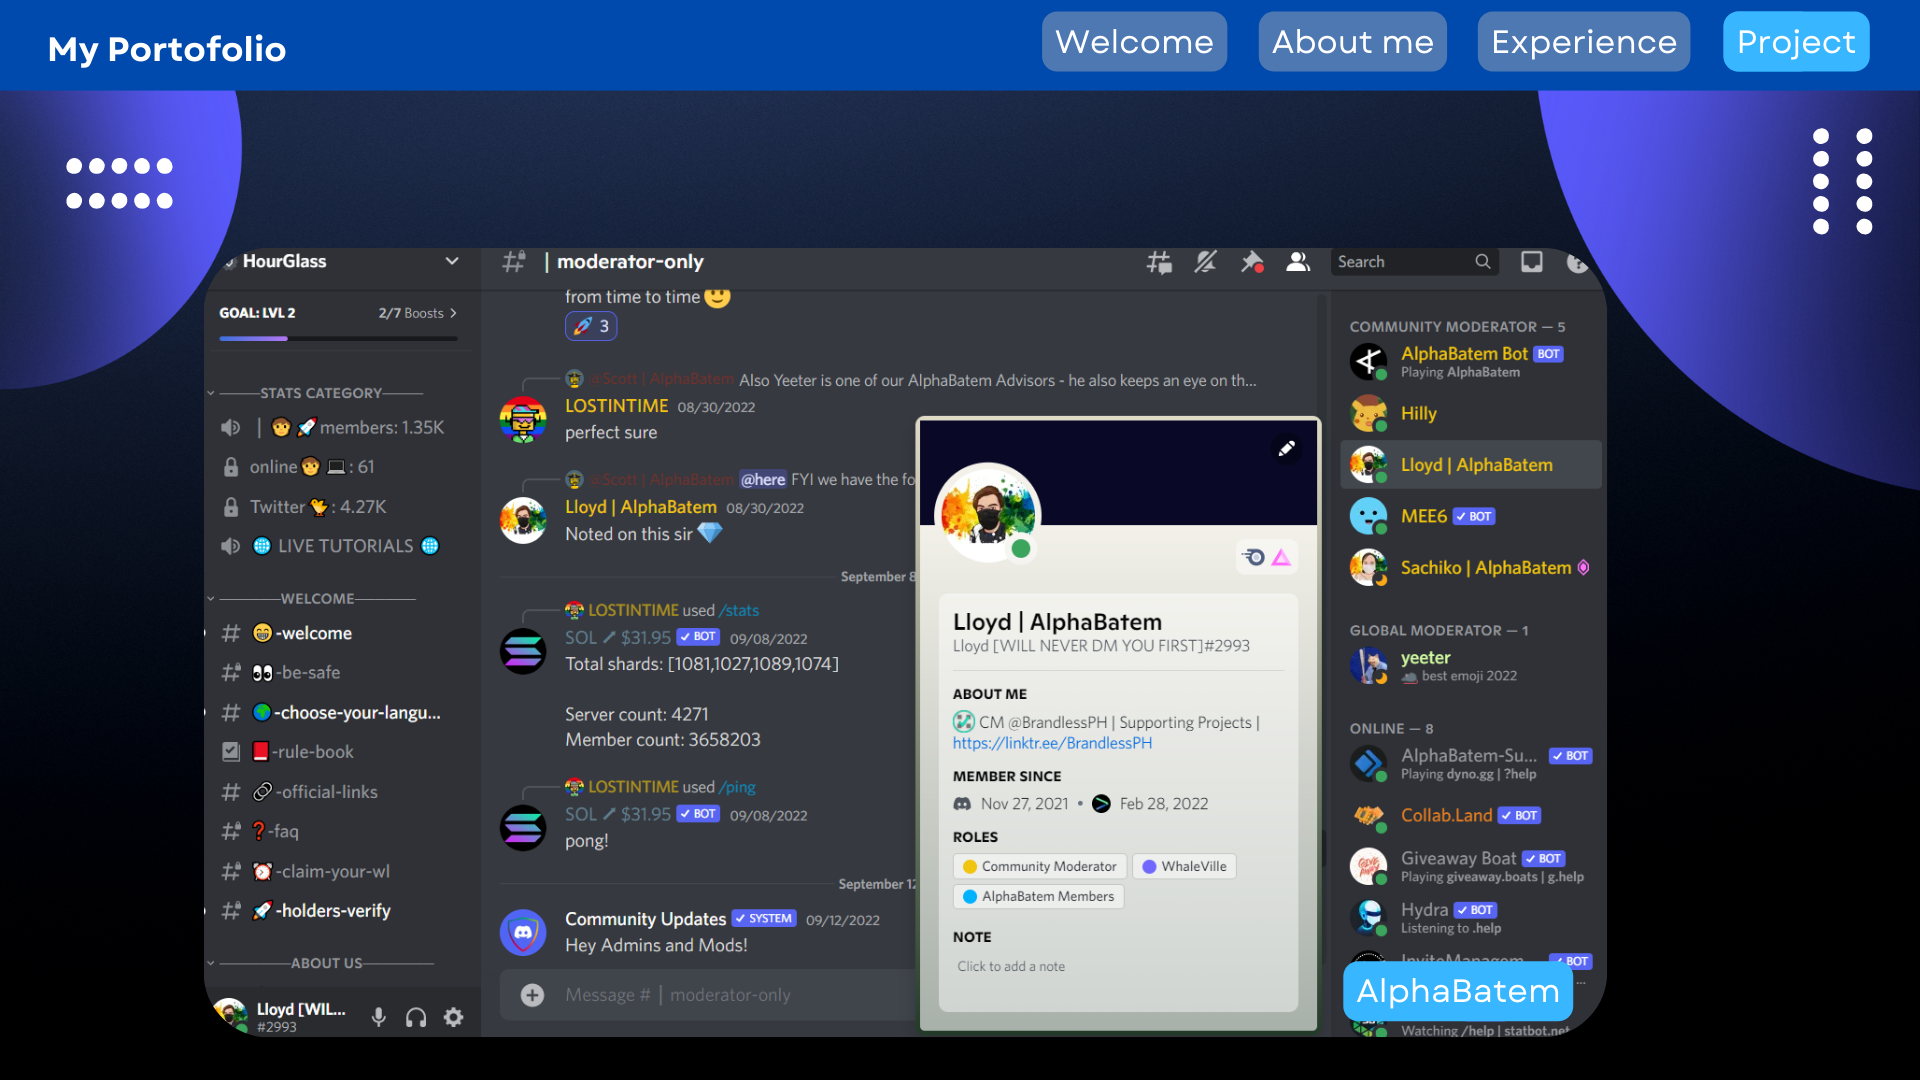This screenshot has width=1920, height=1080.
Task: Click the rocket reaction with count 3
Action: pos(591,326)
